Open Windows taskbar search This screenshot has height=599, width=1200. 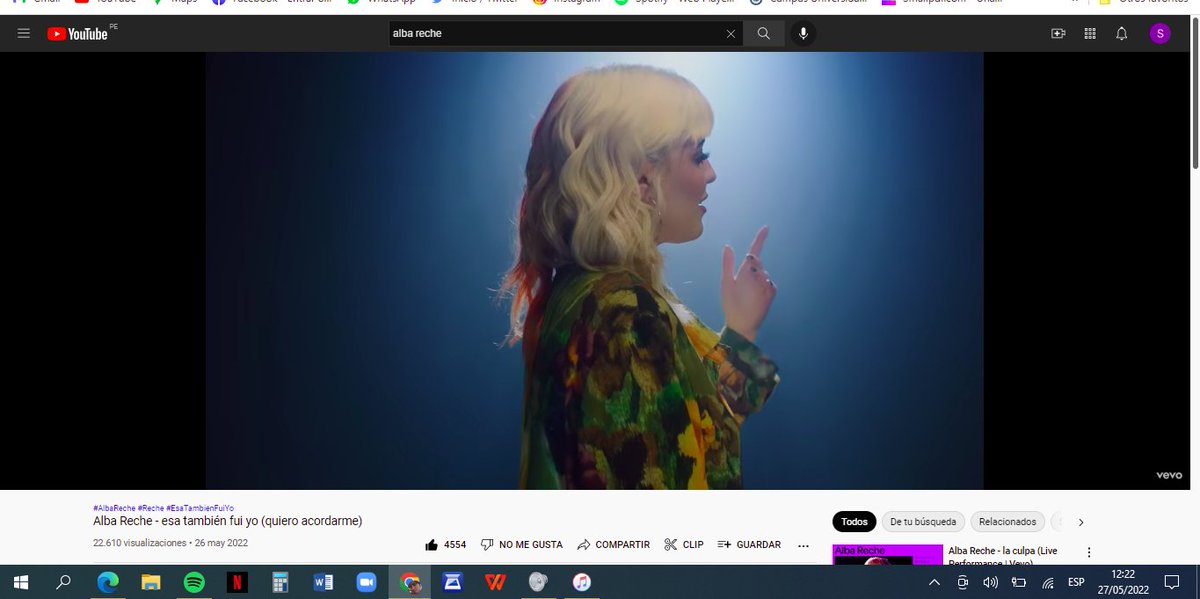click(63, 581)
